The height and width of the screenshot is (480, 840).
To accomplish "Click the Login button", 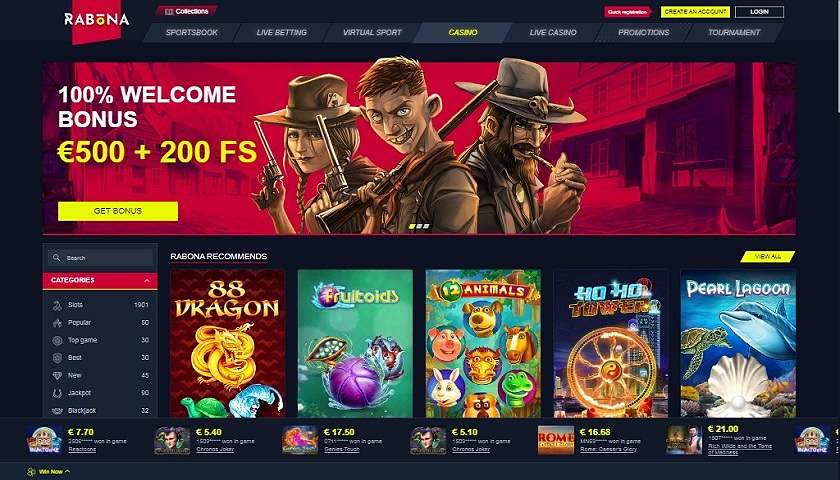I will (x=759, y=12).
